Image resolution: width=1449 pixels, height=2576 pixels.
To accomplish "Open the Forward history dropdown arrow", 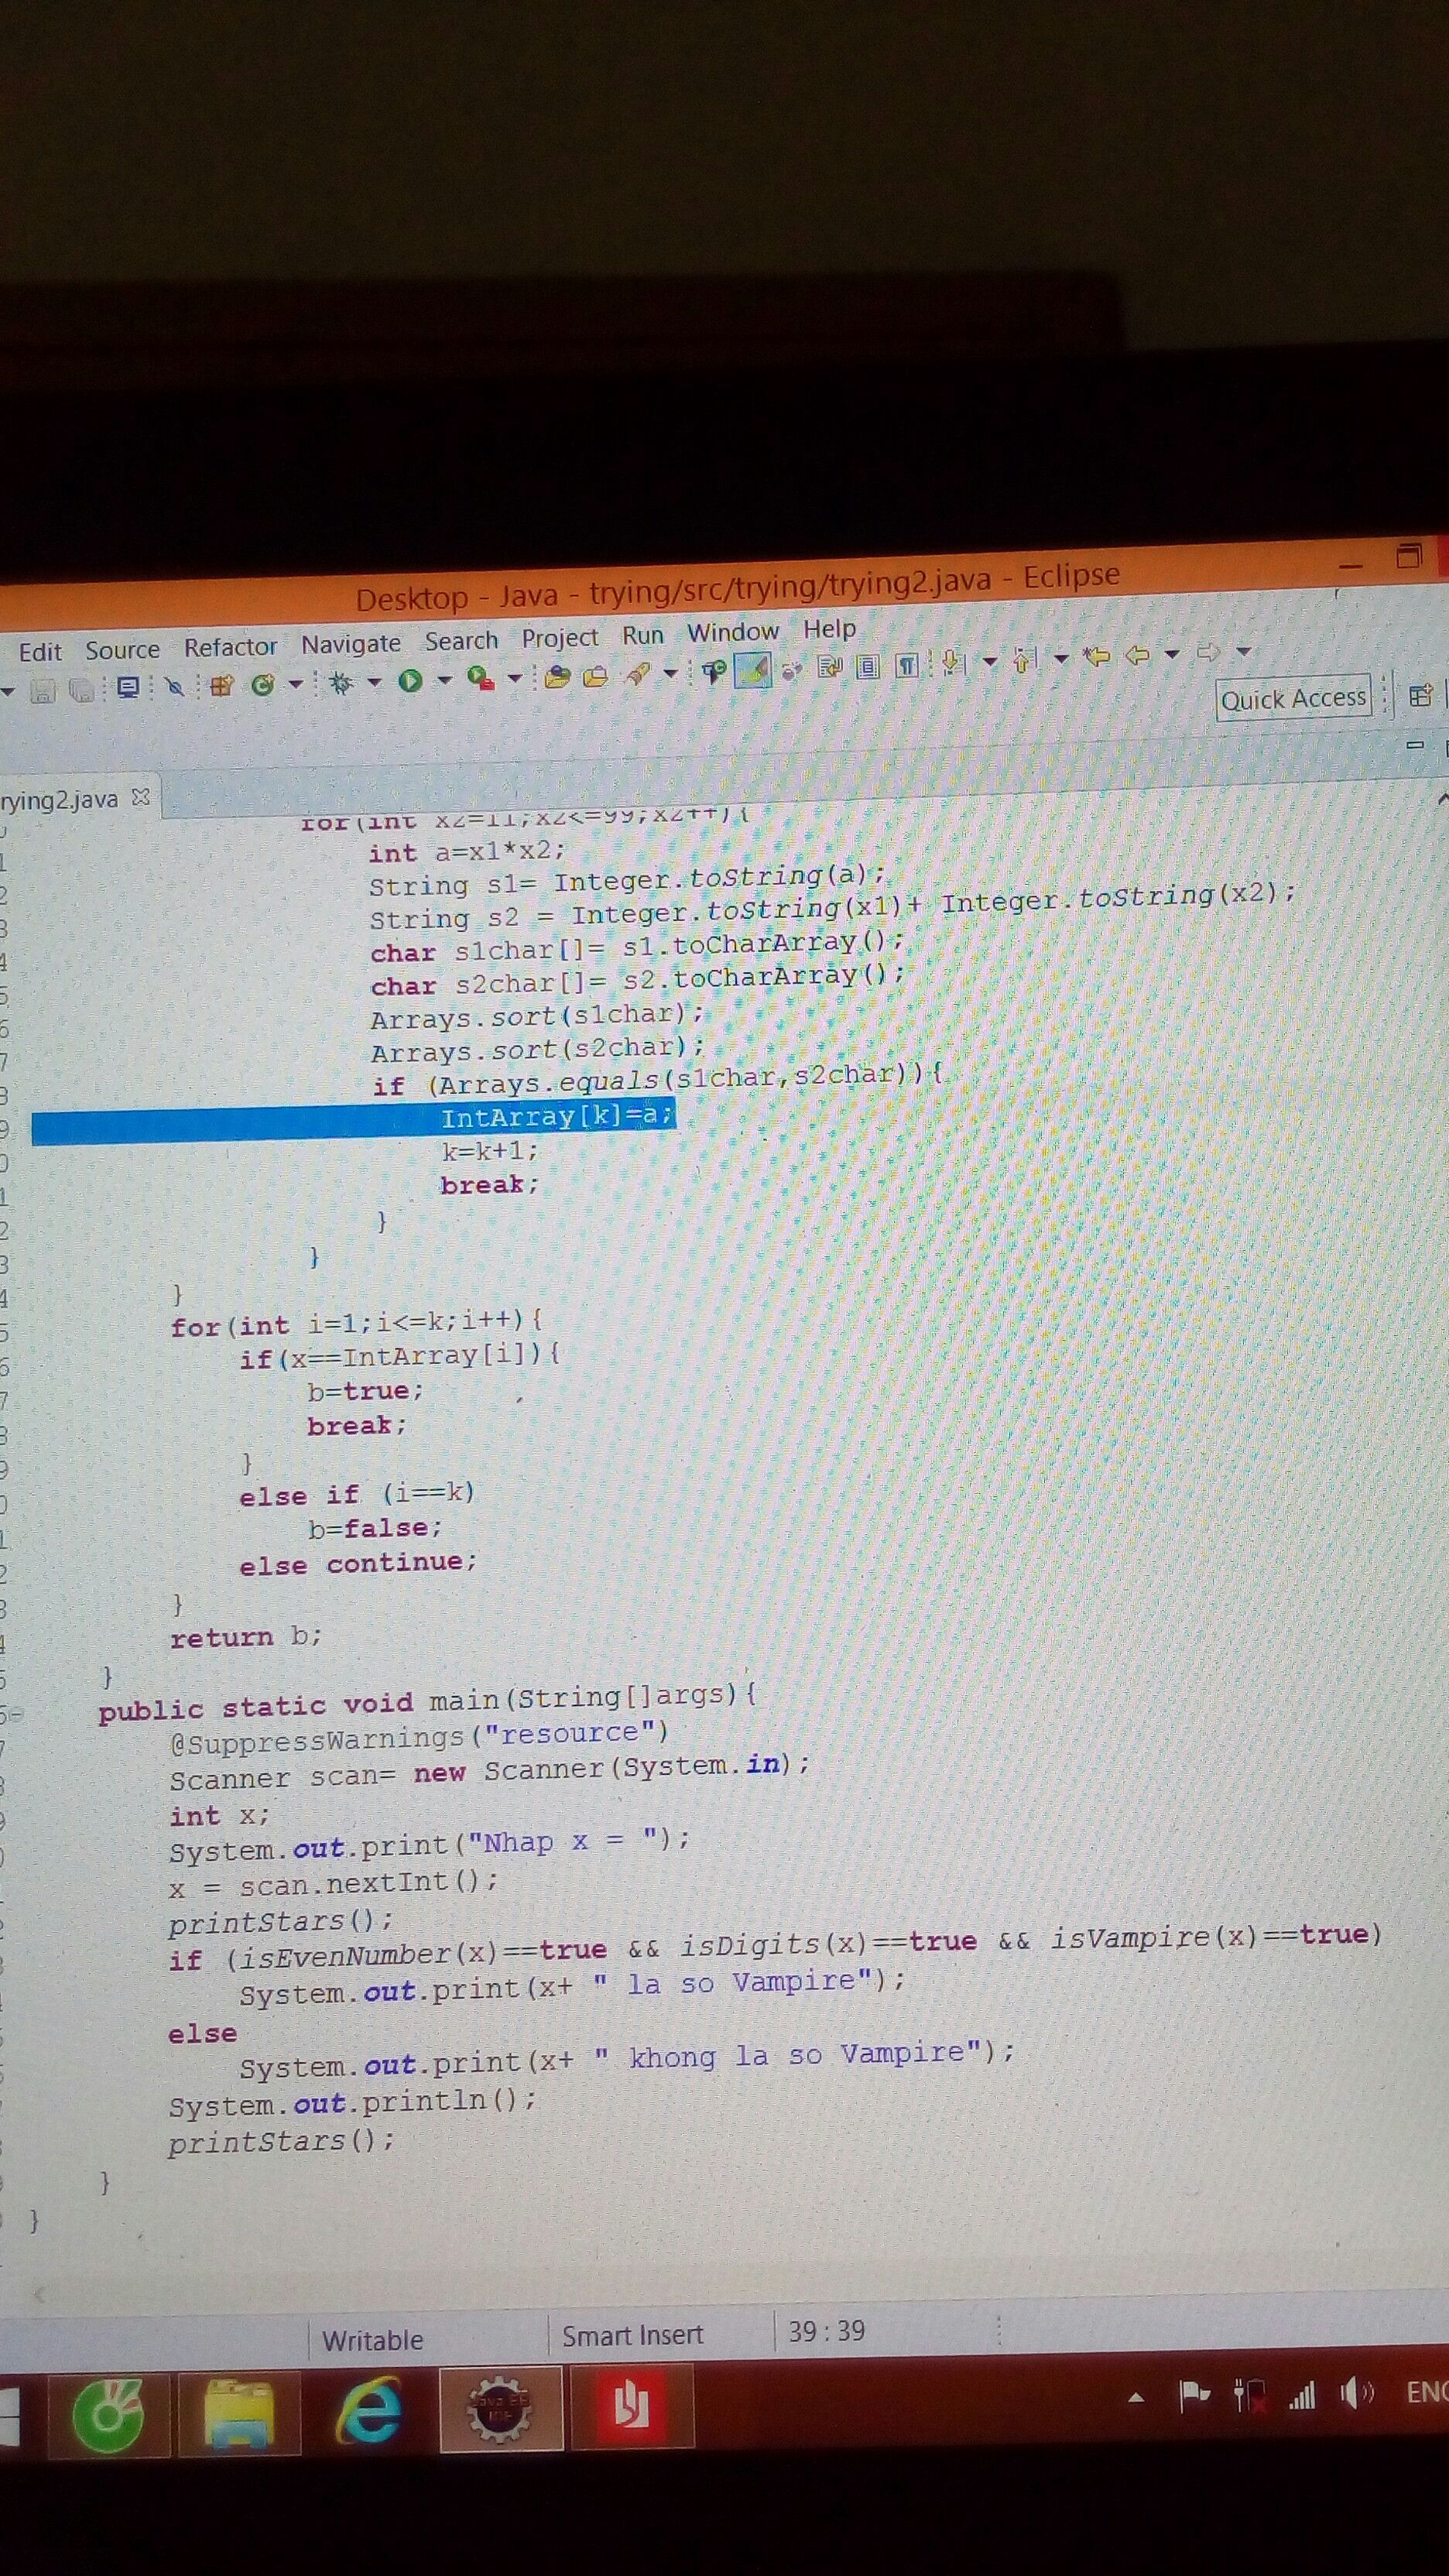I will point(1244,652).
